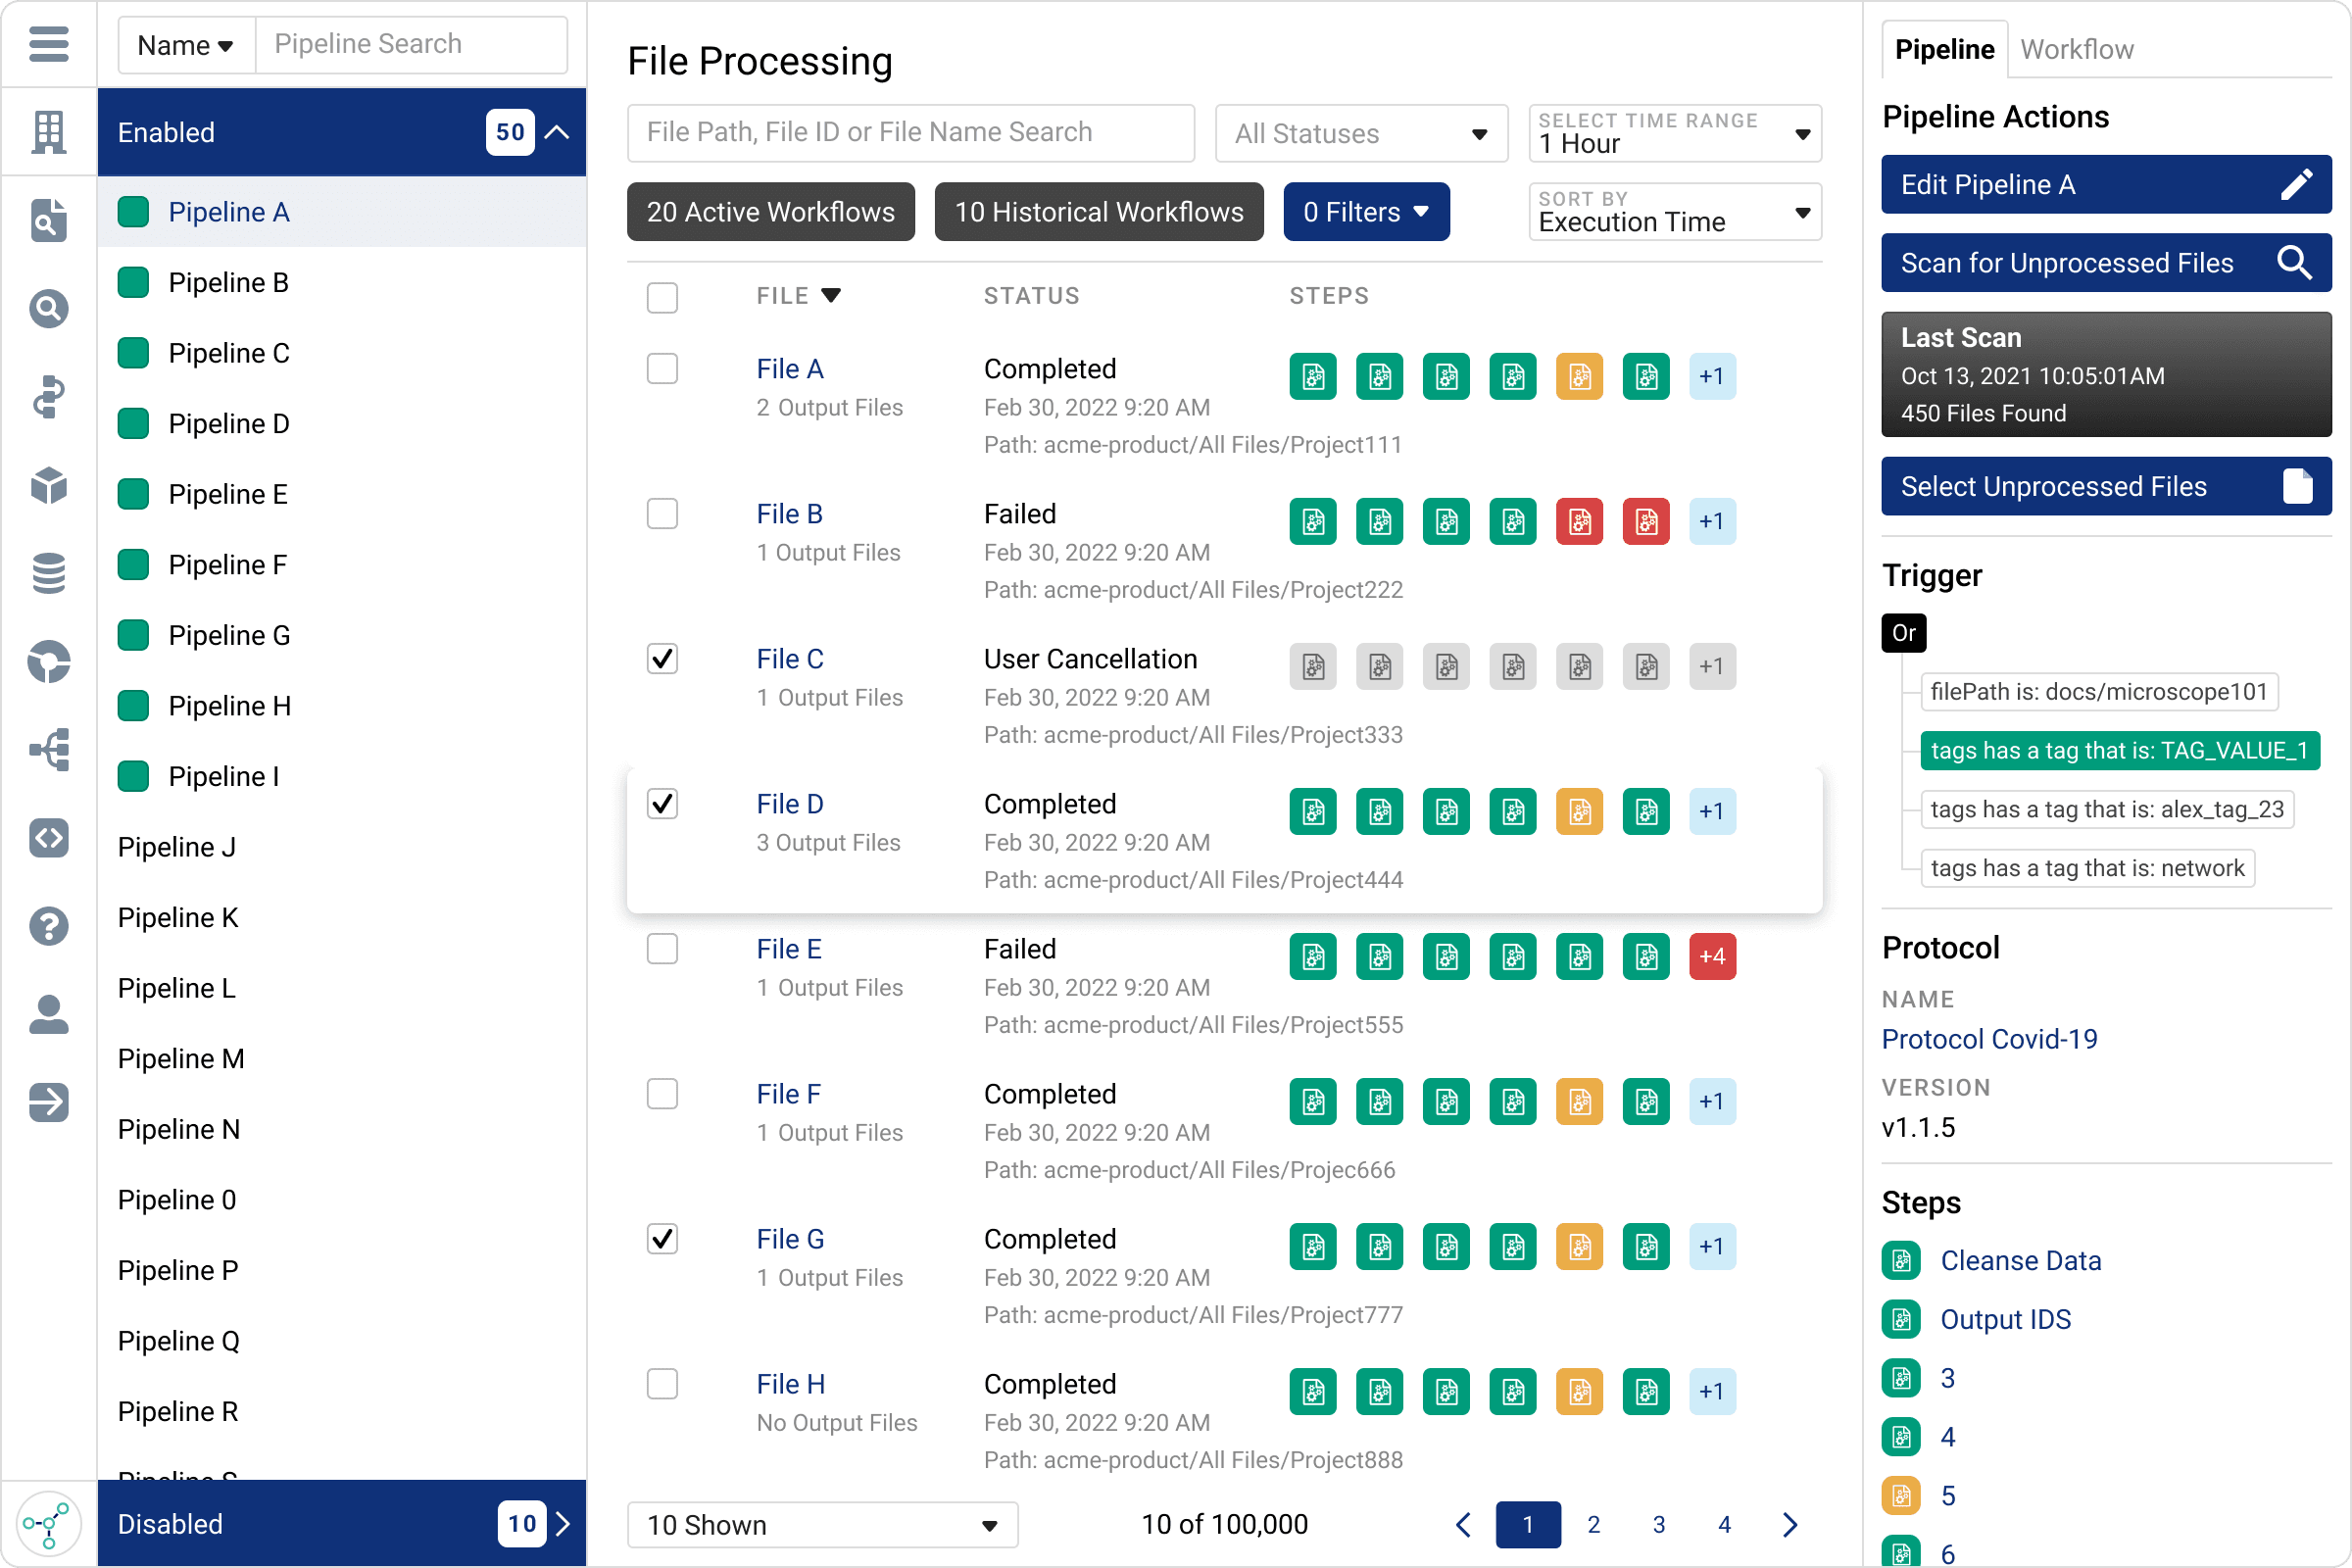
Task: Uncheck the File C checkbox
Action: point(662,659)
